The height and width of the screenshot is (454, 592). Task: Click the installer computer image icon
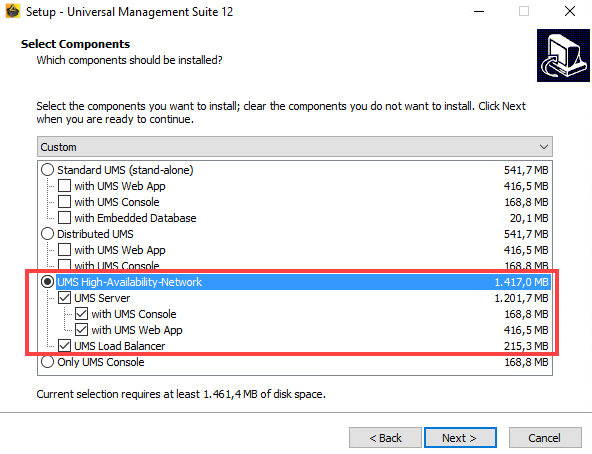point(563,55)
